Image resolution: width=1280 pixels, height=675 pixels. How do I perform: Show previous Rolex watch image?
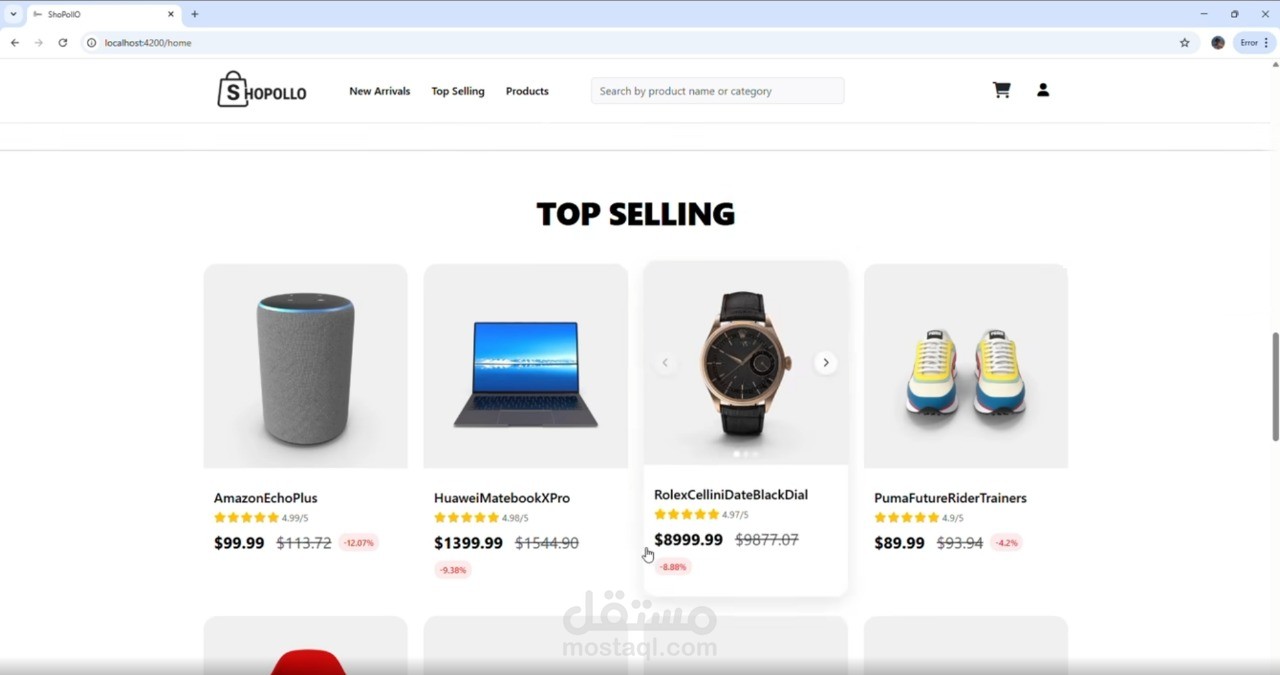665,363
